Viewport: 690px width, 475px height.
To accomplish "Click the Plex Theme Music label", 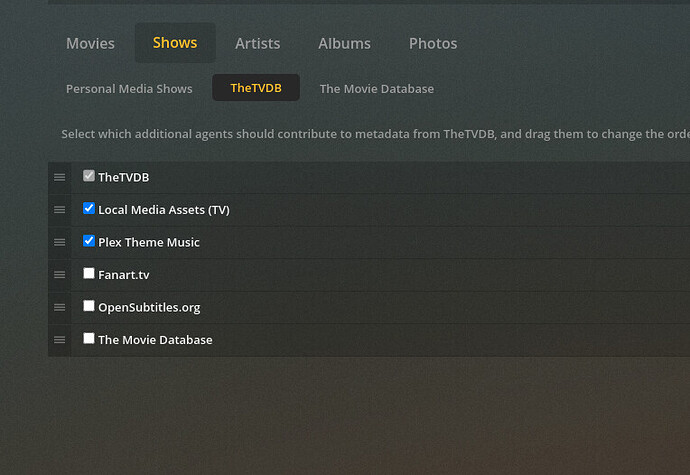I will [149, 243].
